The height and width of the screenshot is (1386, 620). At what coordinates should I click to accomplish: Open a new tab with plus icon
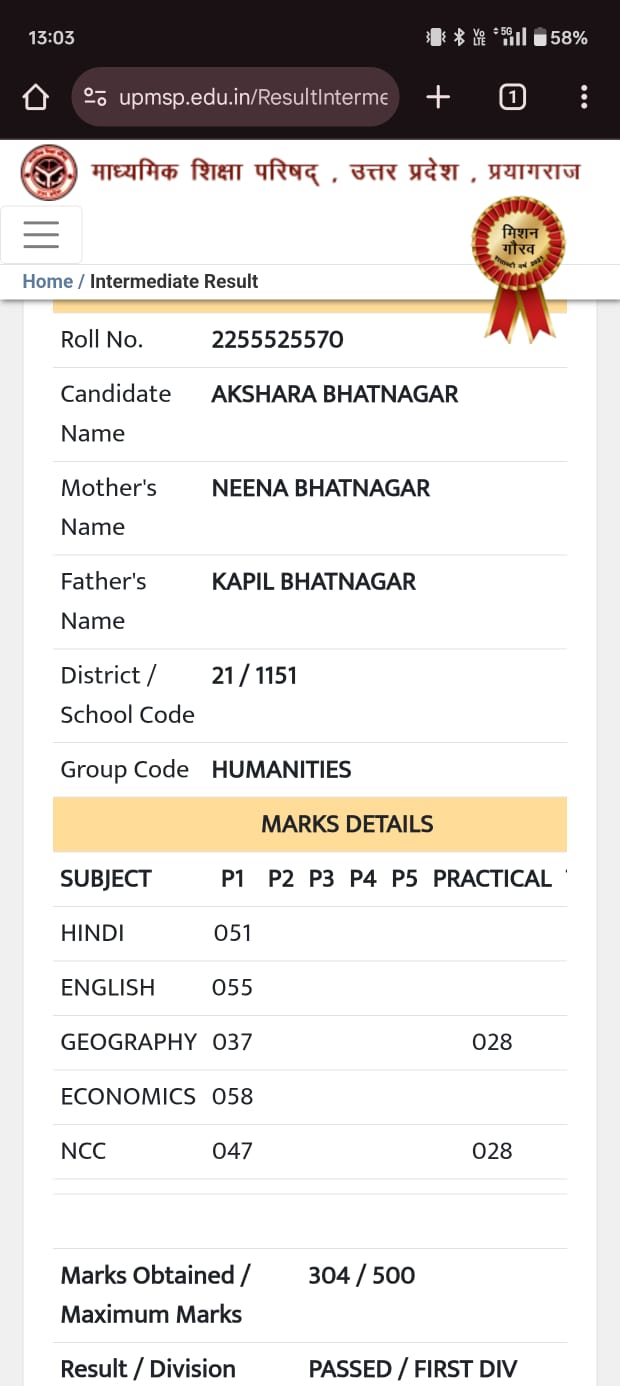pos(438,97)
